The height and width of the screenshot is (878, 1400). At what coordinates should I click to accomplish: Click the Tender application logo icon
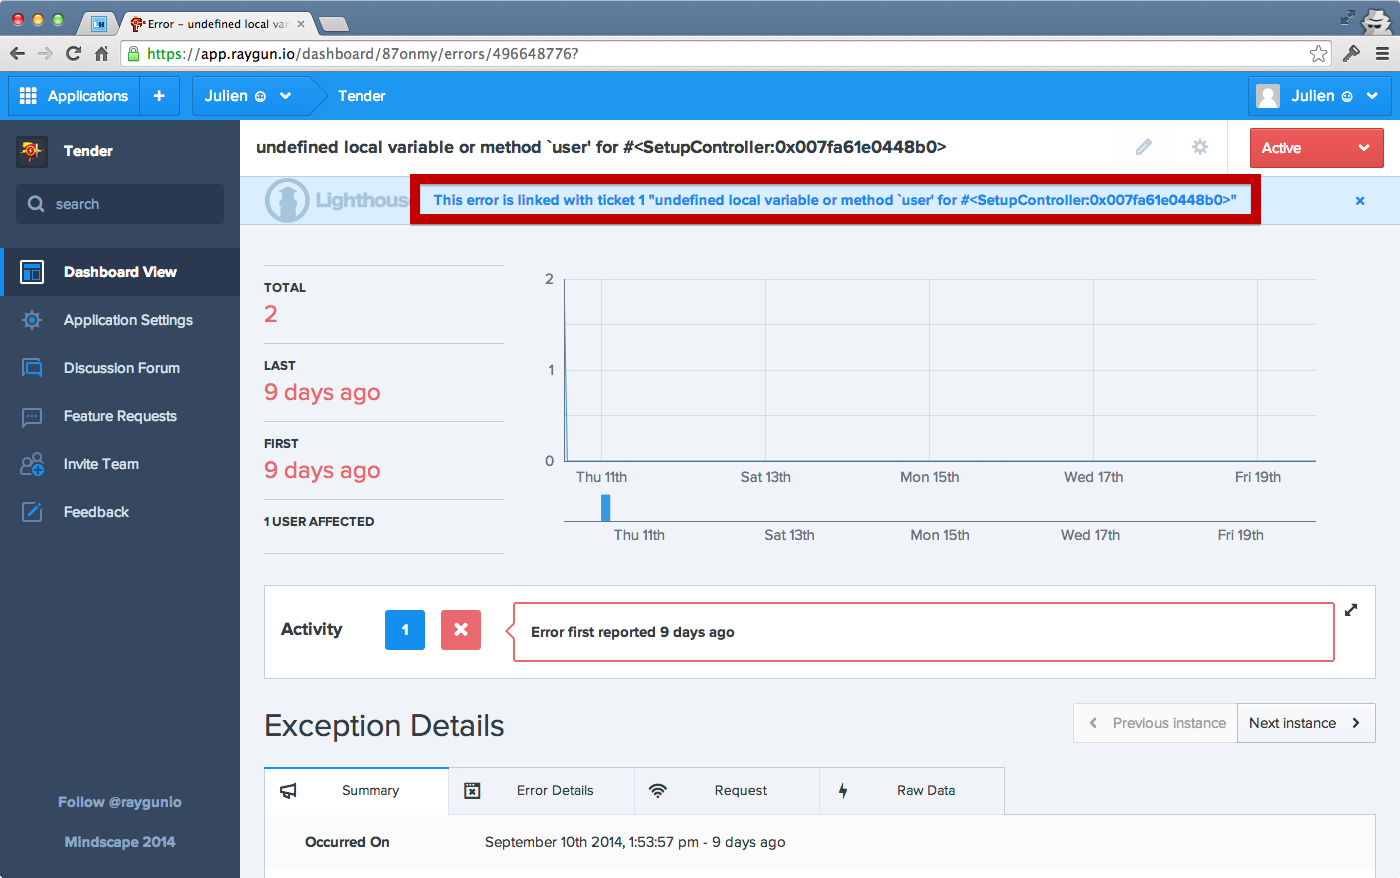(x=32, y=151)
